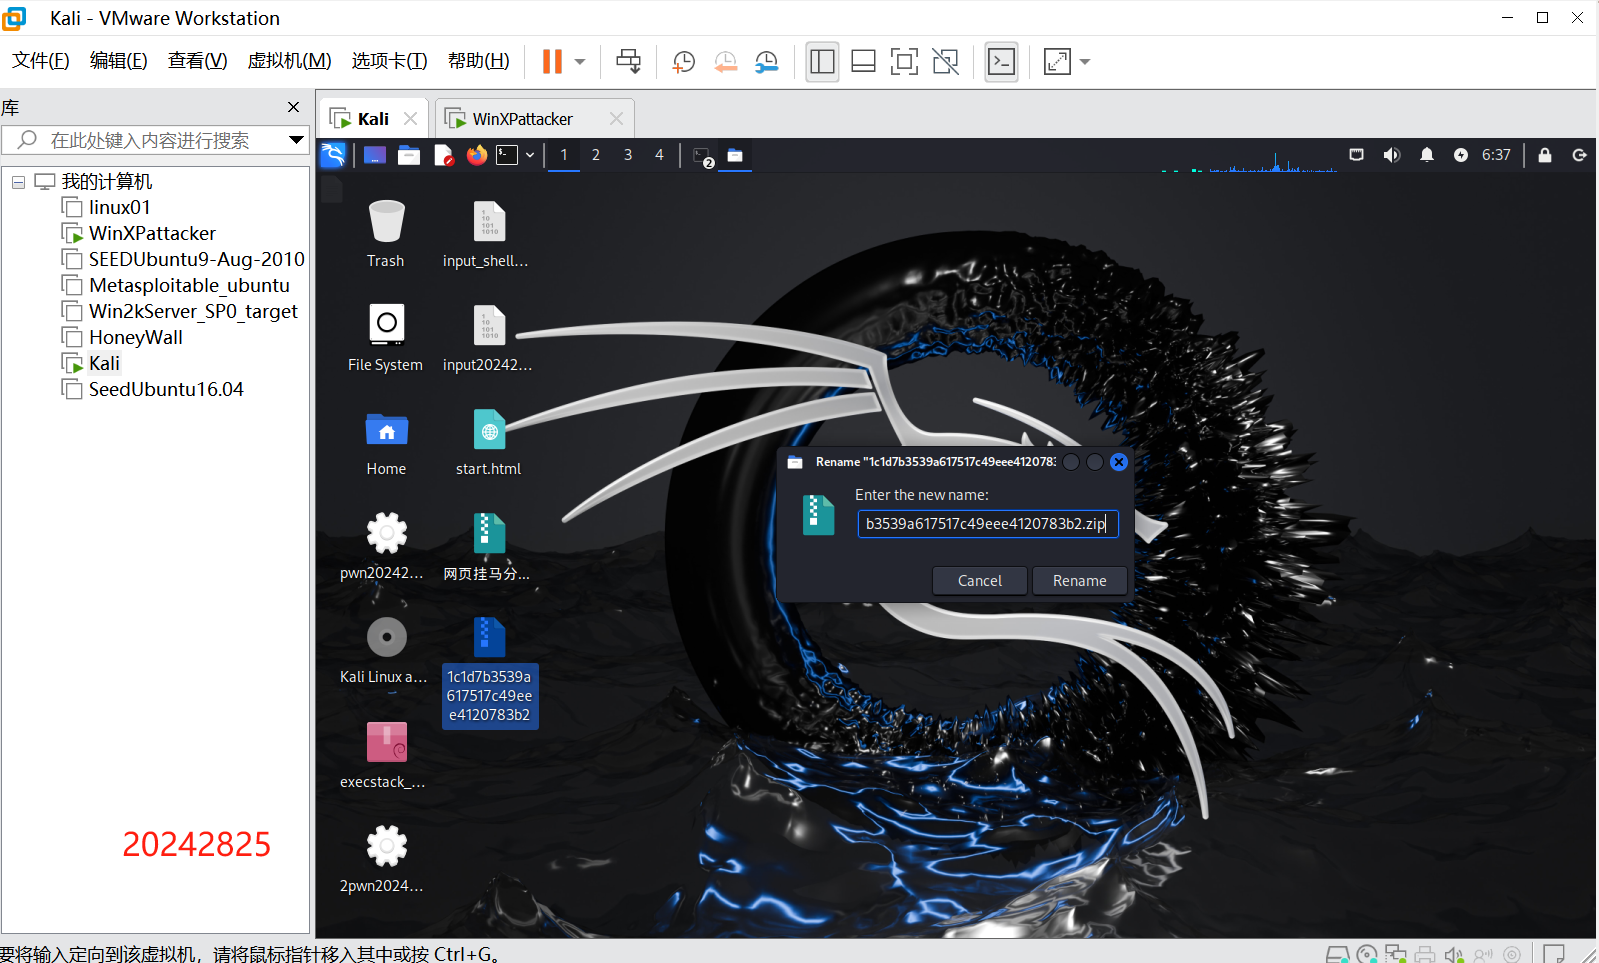
Task: Click the VMware network adapter status icon
Action: pyautogui.click(x=1396, y=955)
